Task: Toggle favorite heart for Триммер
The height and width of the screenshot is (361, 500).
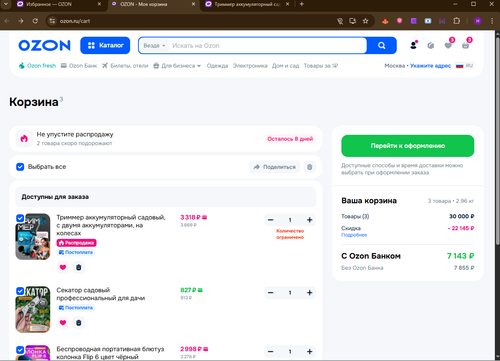Action: (63, 267)
